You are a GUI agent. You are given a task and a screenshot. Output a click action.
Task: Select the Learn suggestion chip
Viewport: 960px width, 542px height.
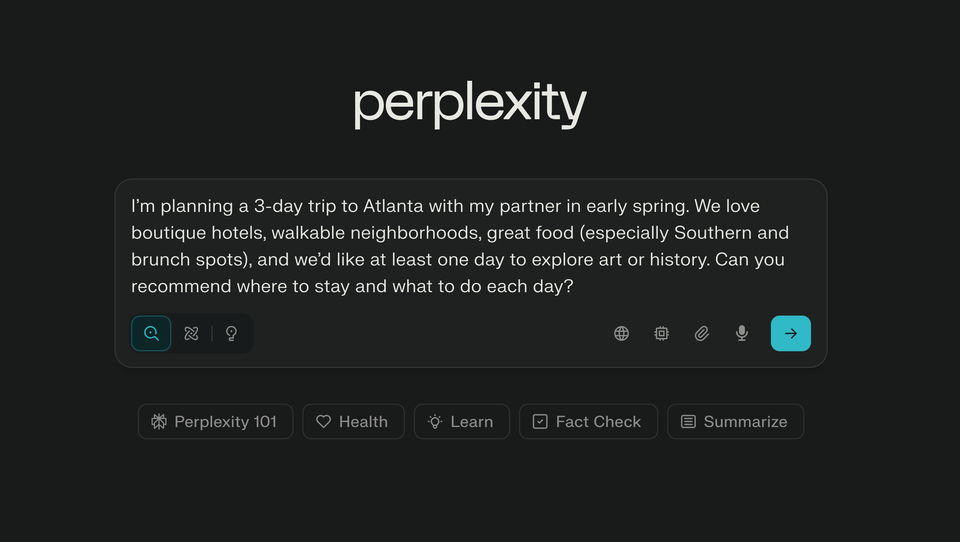click(x=461, y=422)
